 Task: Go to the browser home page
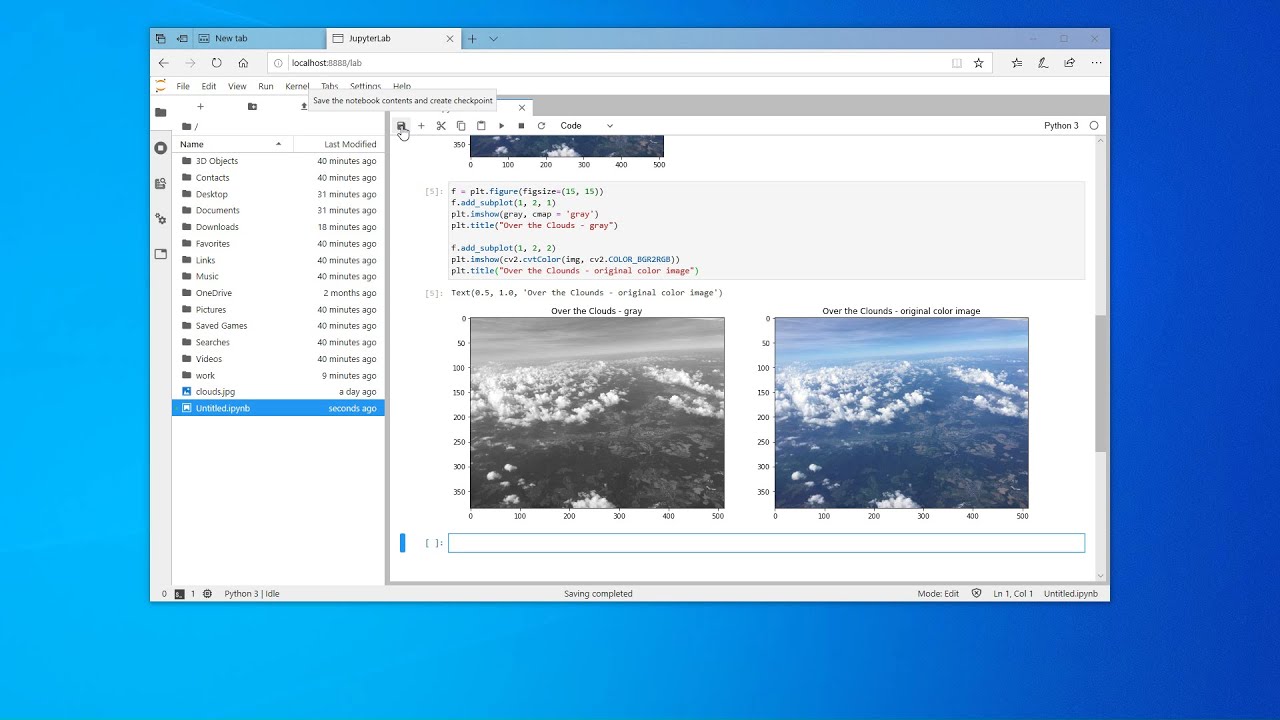[x=243, y=63]
